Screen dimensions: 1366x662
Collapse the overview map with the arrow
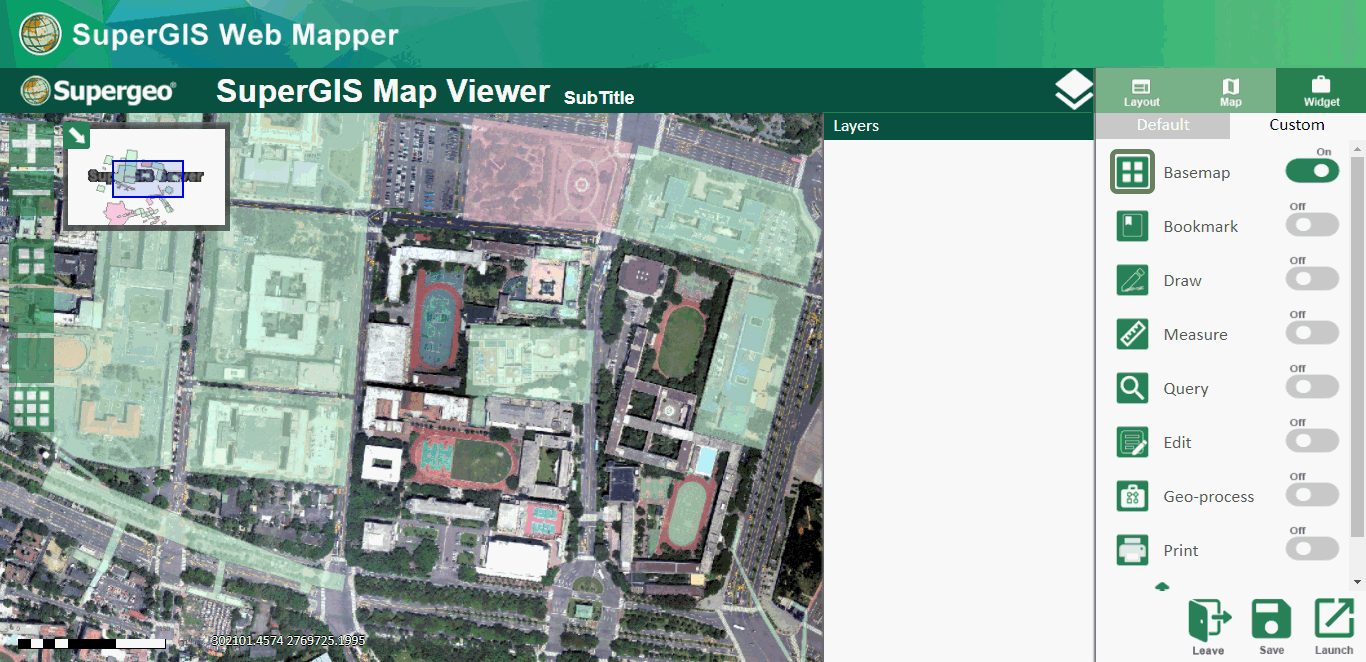click(x=77, y=136)
